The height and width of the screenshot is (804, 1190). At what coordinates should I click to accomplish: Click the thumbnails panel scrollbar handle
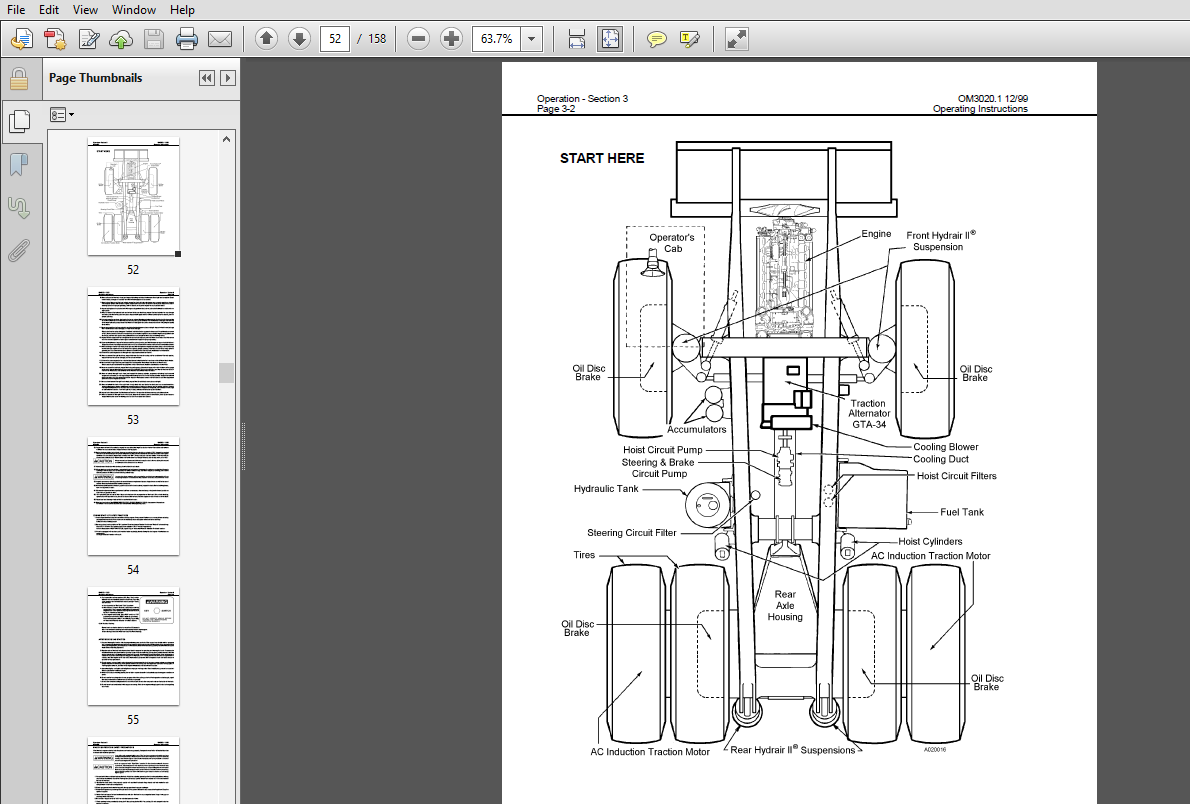pyautogui.click(x=226, y=373)
